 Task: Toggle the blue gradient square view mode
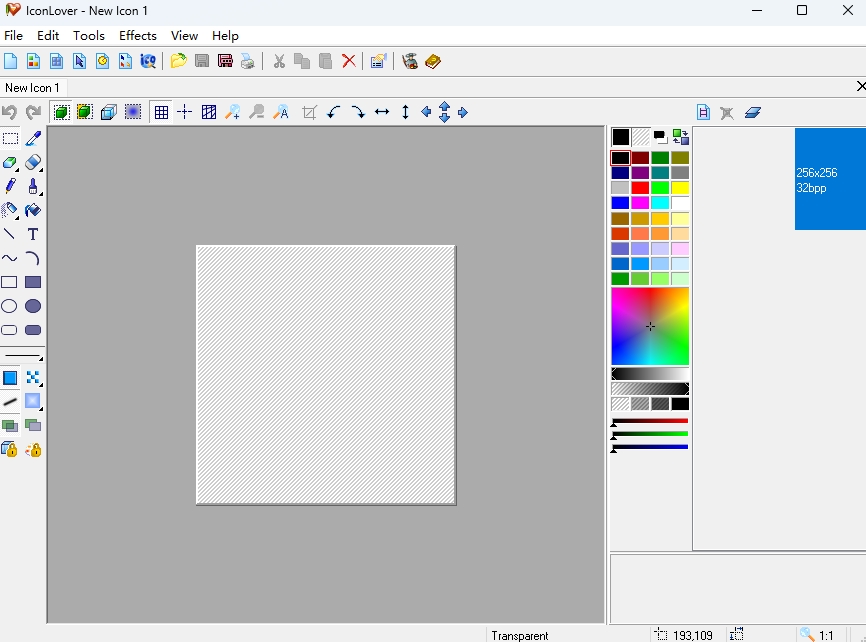[x=133, y=112]
